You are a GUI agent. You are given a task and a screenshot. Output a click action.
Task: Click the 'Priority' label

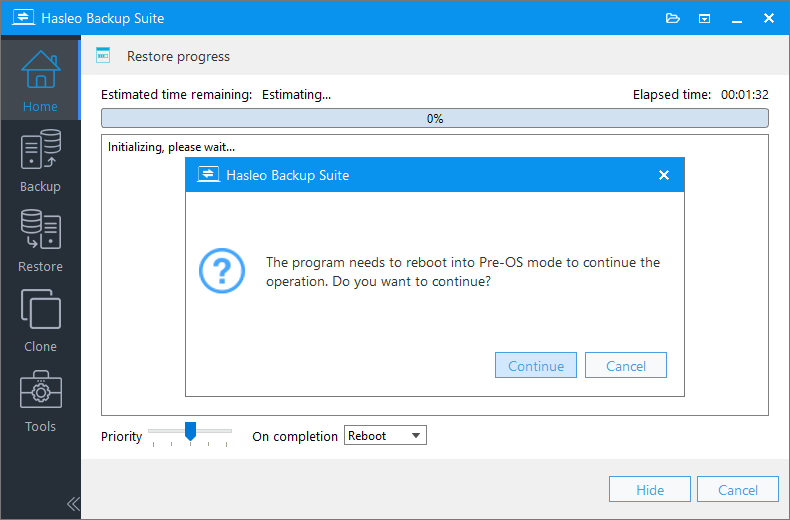pos(121,436)
